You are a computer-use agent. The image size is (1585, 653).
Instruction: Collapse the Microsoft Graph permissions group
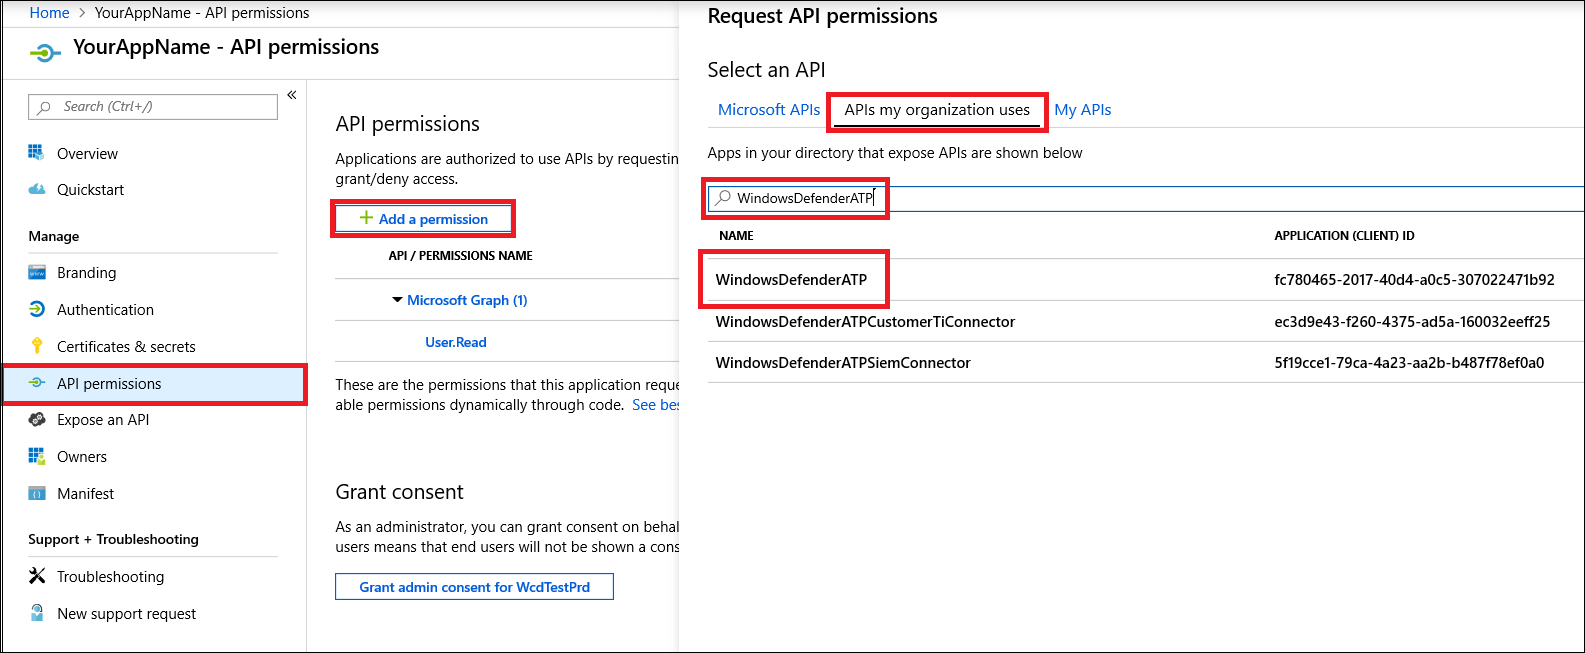[x=397, y=300]
